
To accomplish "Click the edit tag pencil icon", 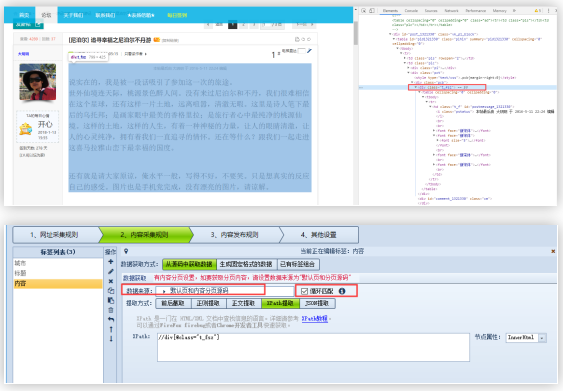I will pyautogui.click(x=111, y=271).
